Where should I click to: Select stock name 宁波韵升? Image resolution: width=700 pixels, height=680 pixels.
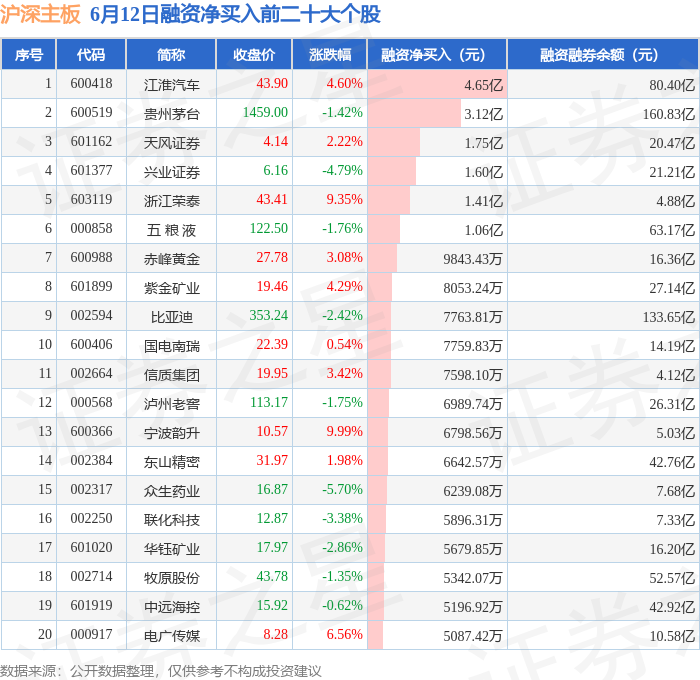pos(171,433)
